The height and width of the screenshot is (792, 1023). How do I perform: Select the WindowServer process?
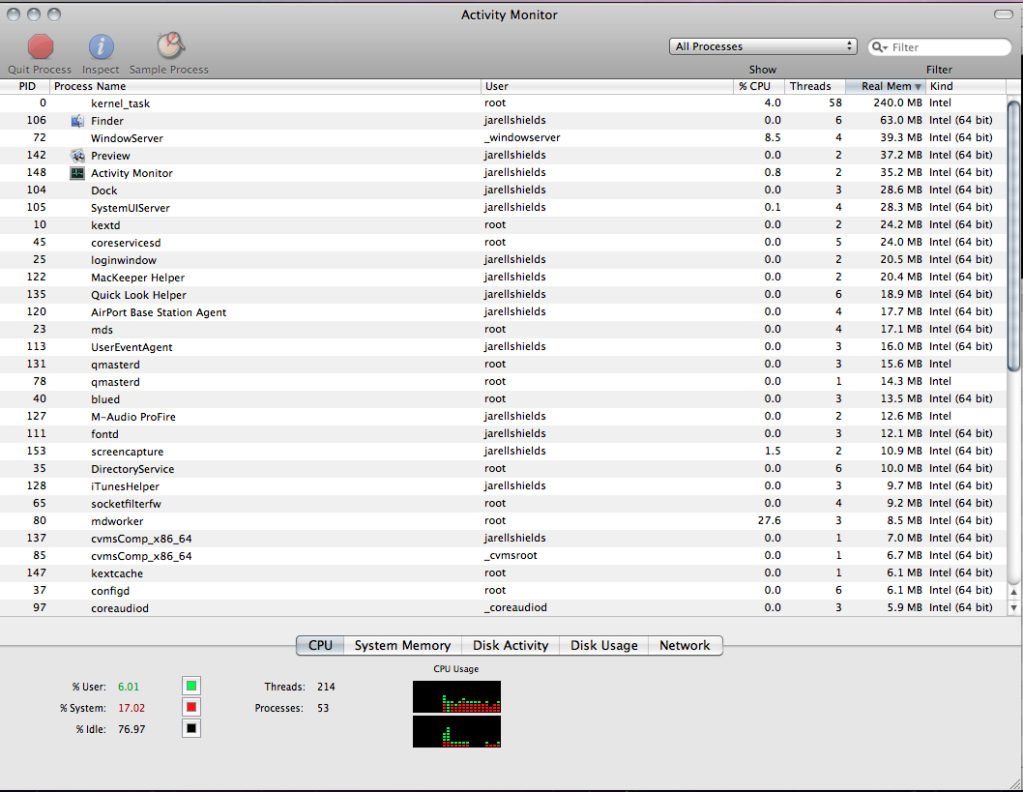point(503,138)
